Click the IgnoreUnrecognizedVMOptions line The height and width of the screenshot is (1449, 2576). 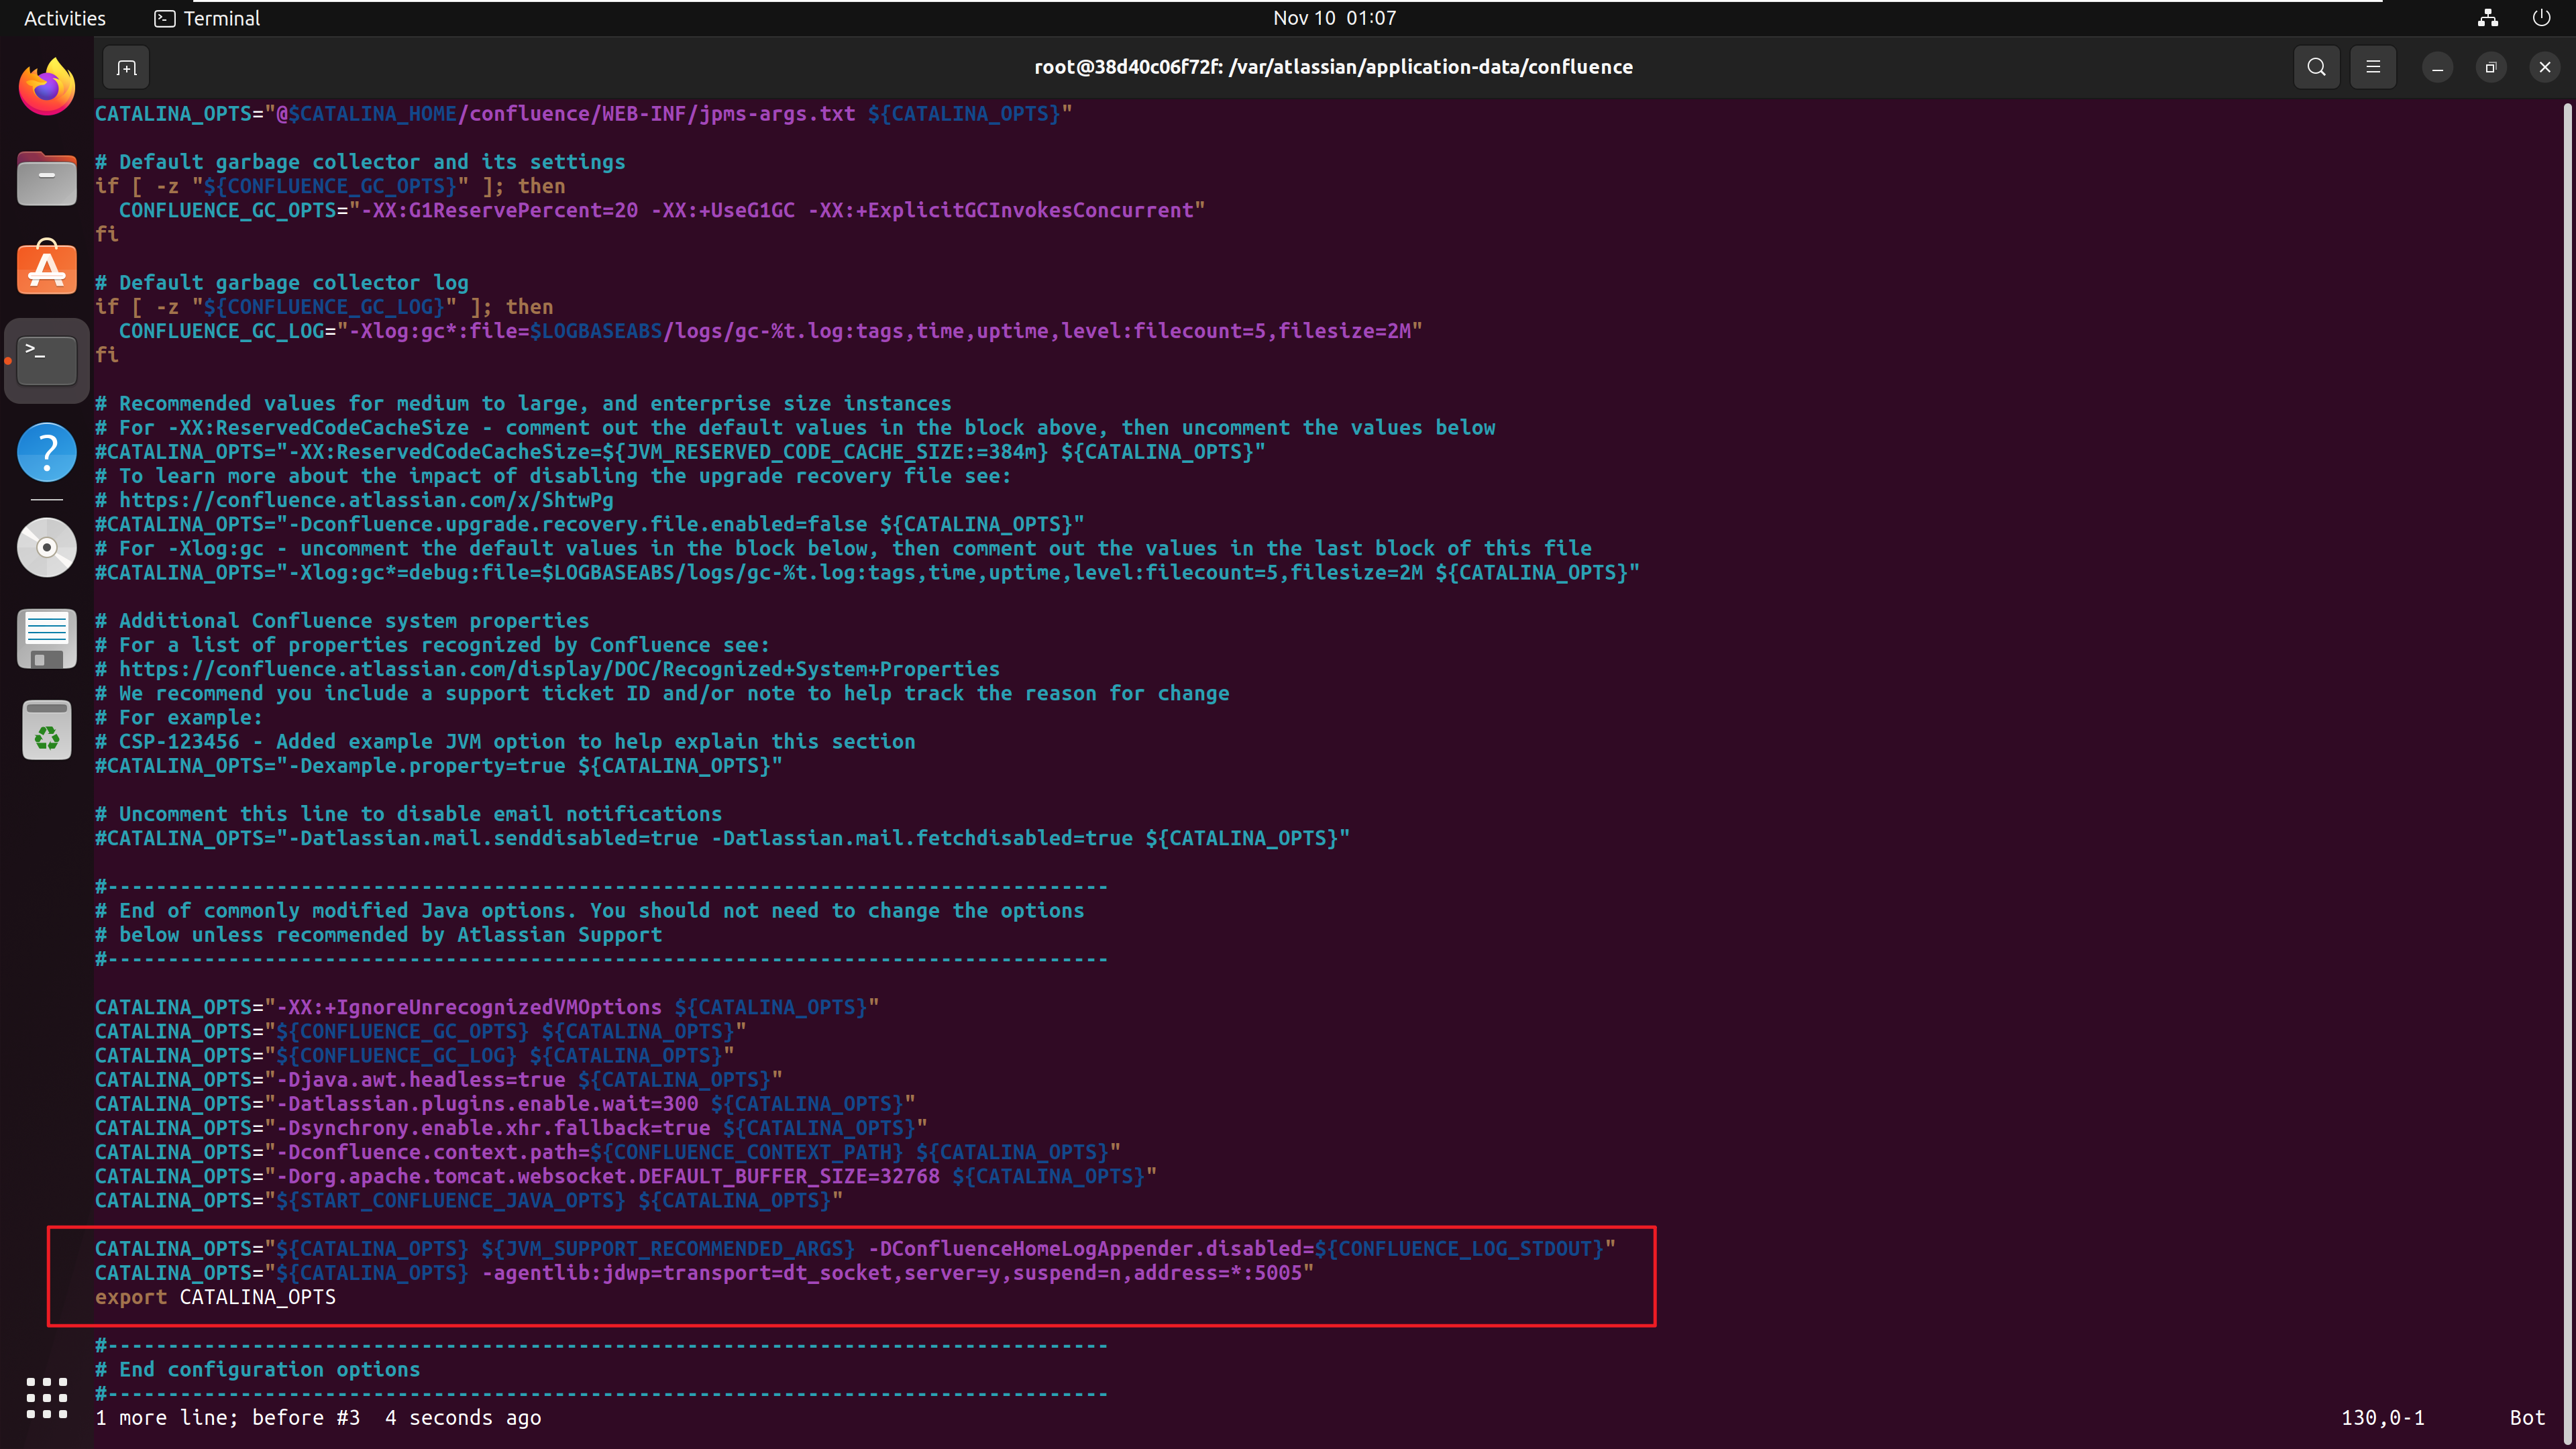487,1007
